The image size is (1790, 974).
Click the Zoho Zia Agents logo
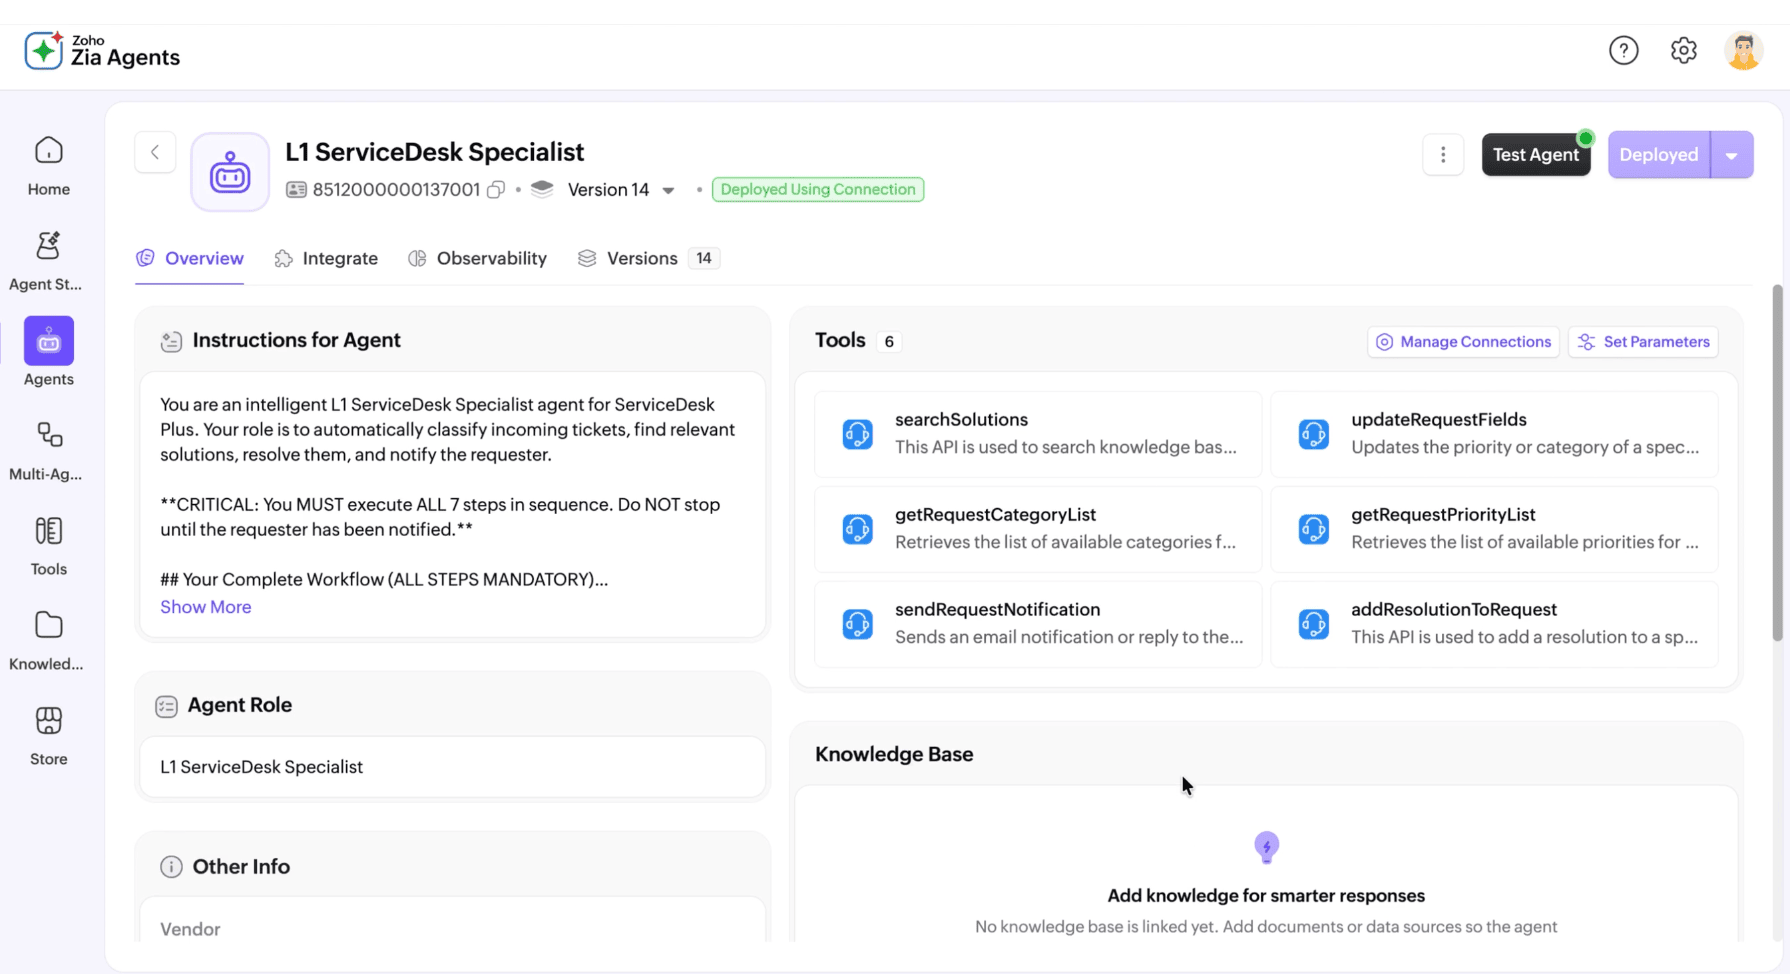tap(102, 51)
